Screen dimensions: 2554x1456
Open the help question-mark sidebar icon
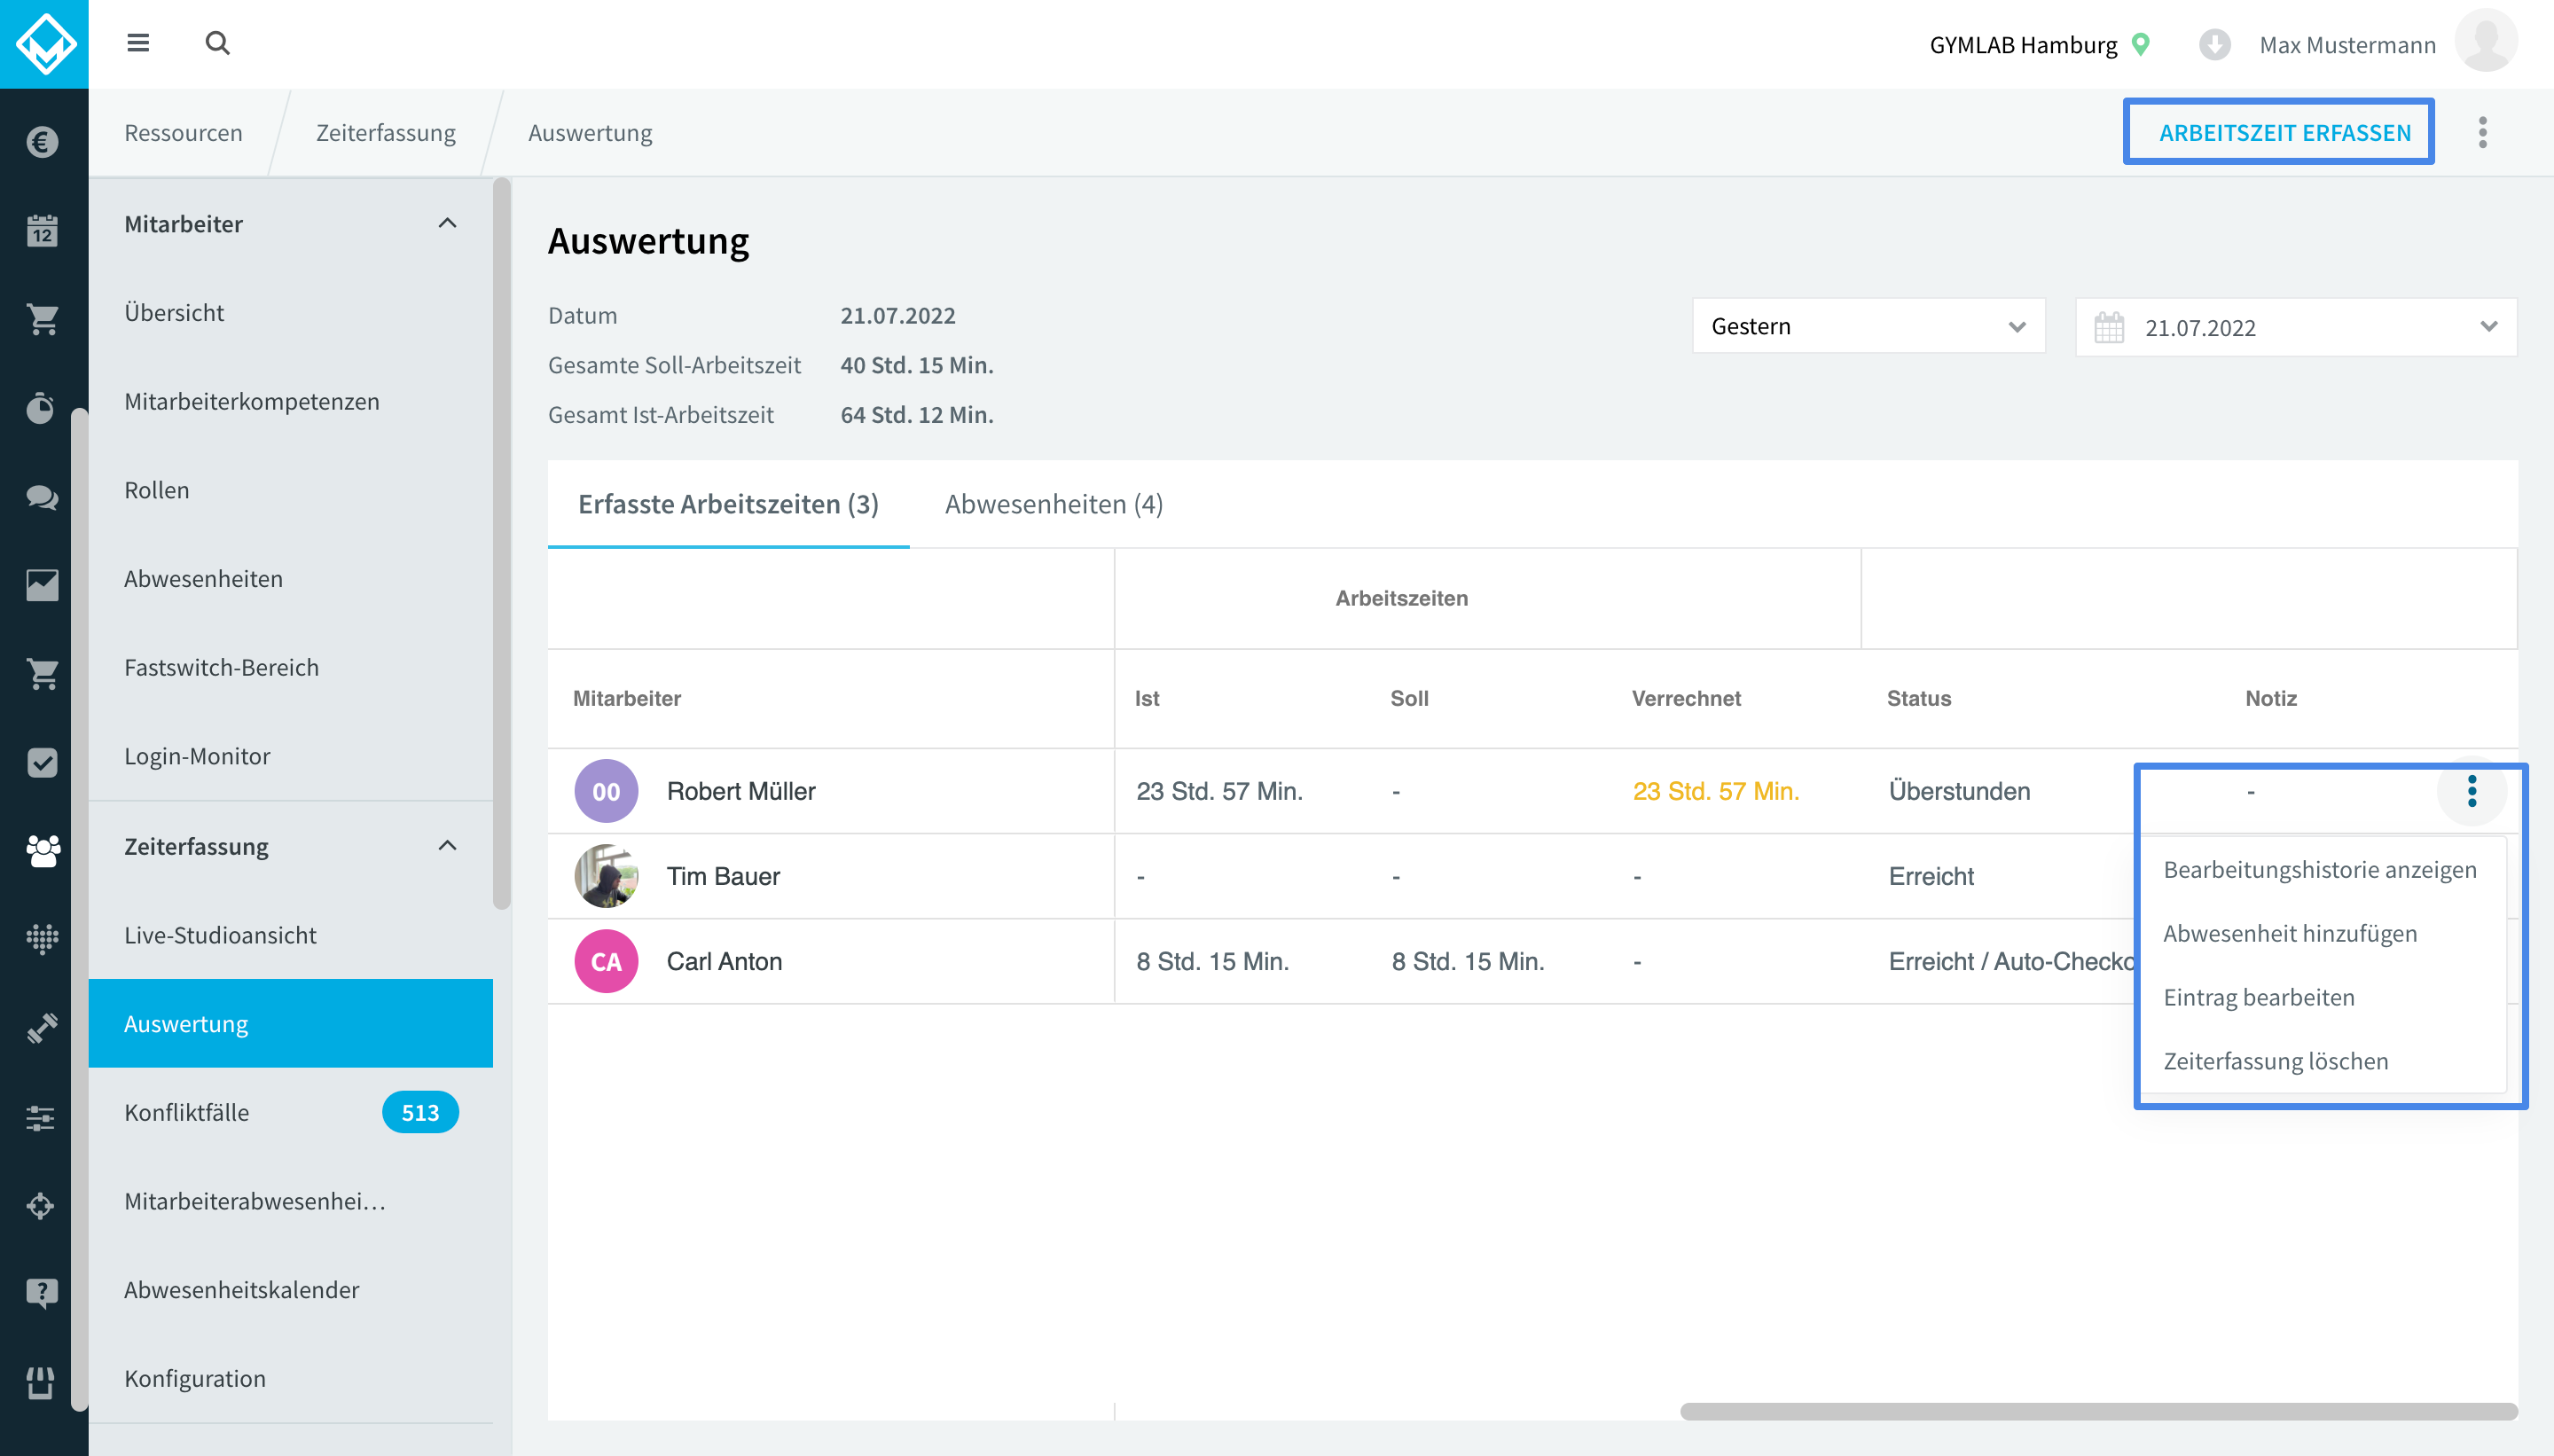tap(42, 1293)
